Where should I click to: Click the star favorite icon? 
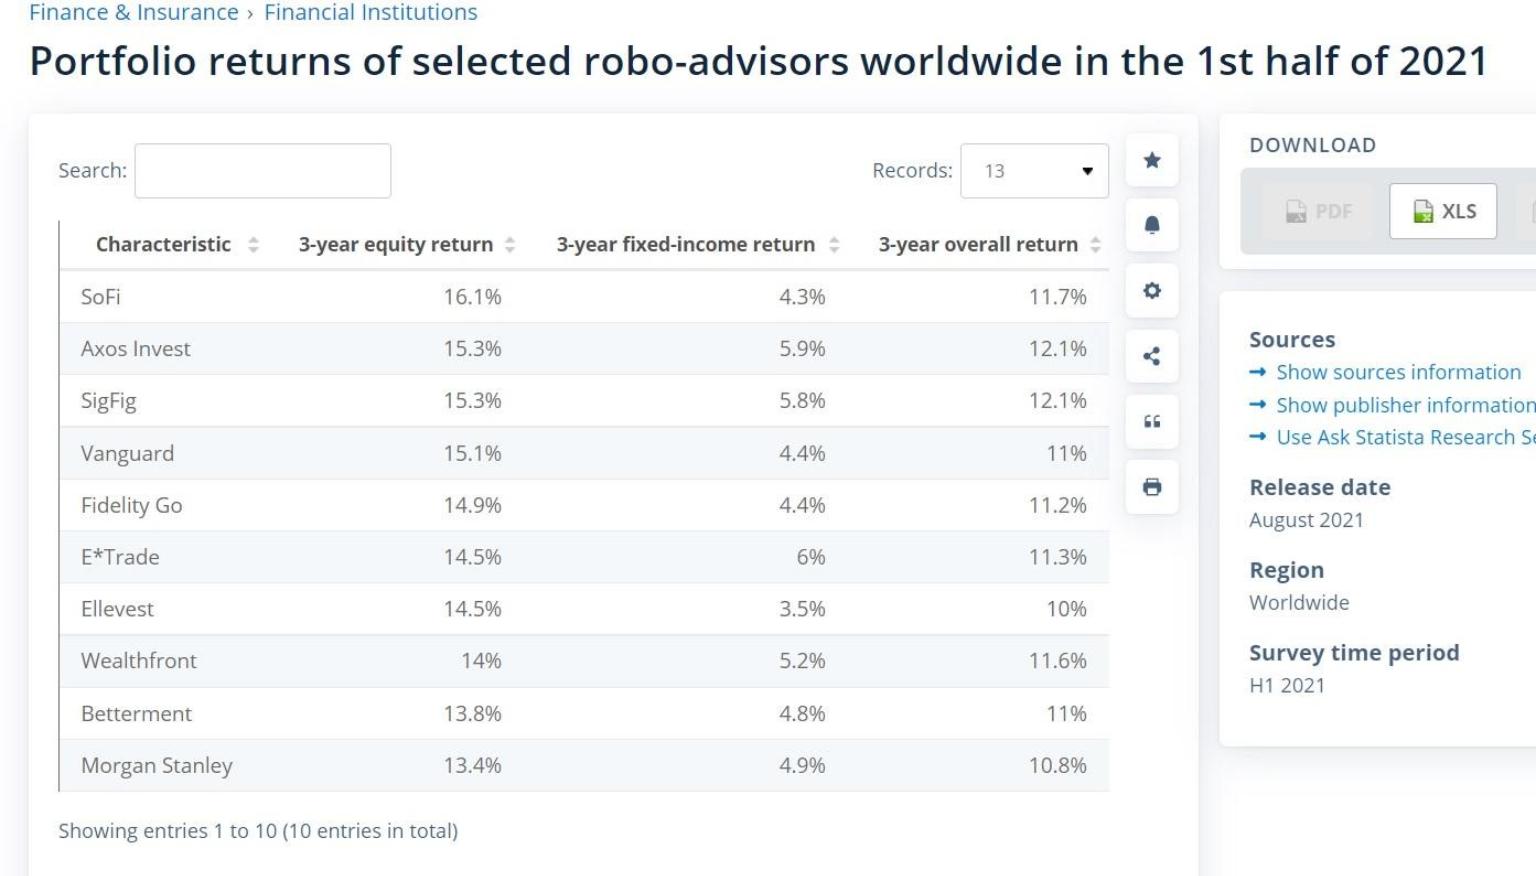(x=1152, y=160)
